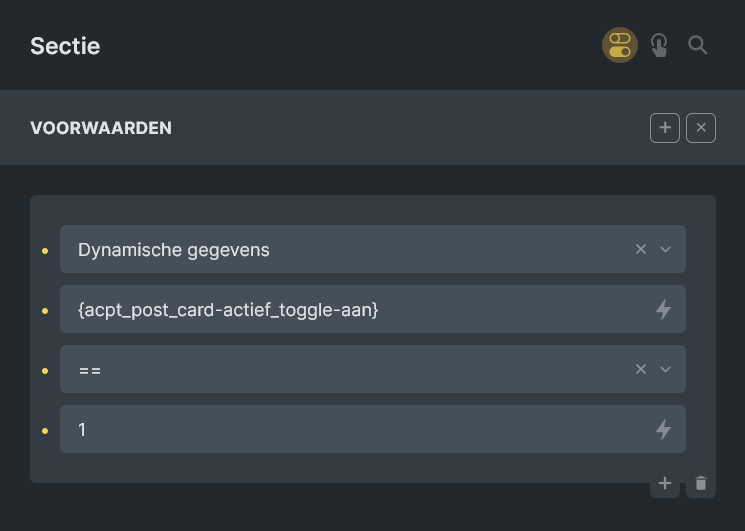Focus the acpt_post_card-actief_toggle-aan field
745x531 pixels.
[x=372, y=309]
